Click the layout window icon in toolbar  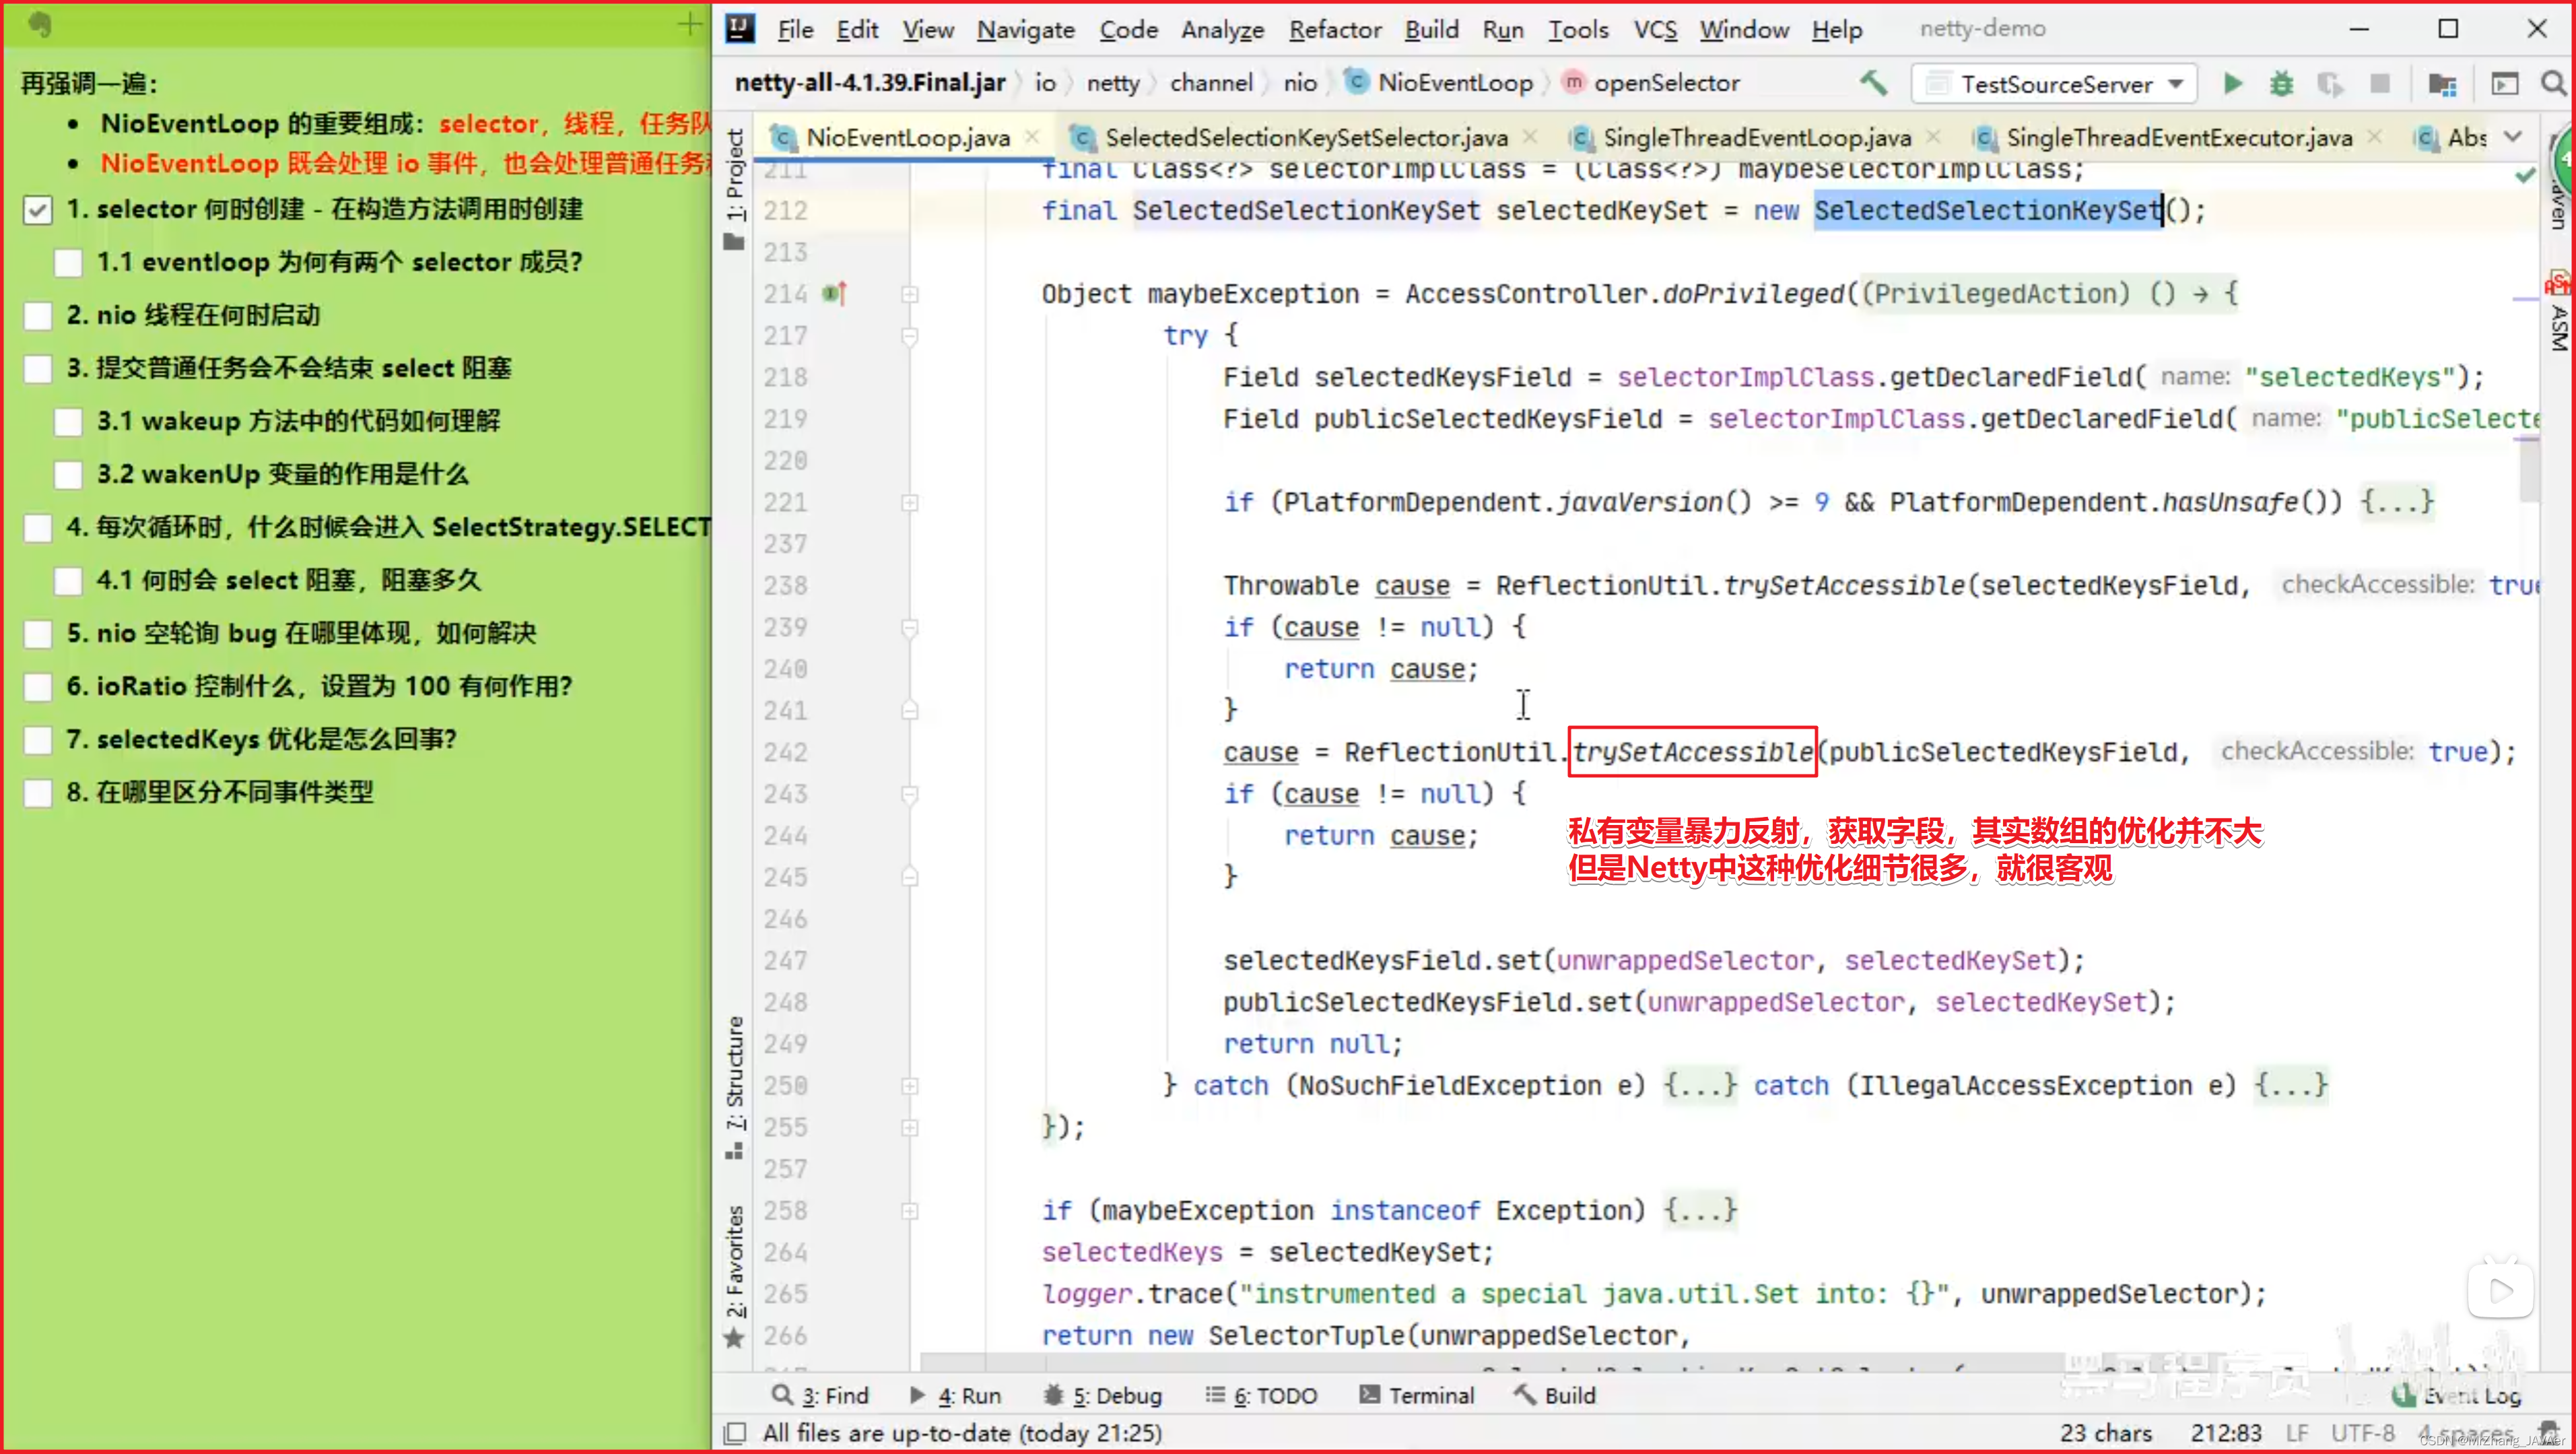(2504, 84)
